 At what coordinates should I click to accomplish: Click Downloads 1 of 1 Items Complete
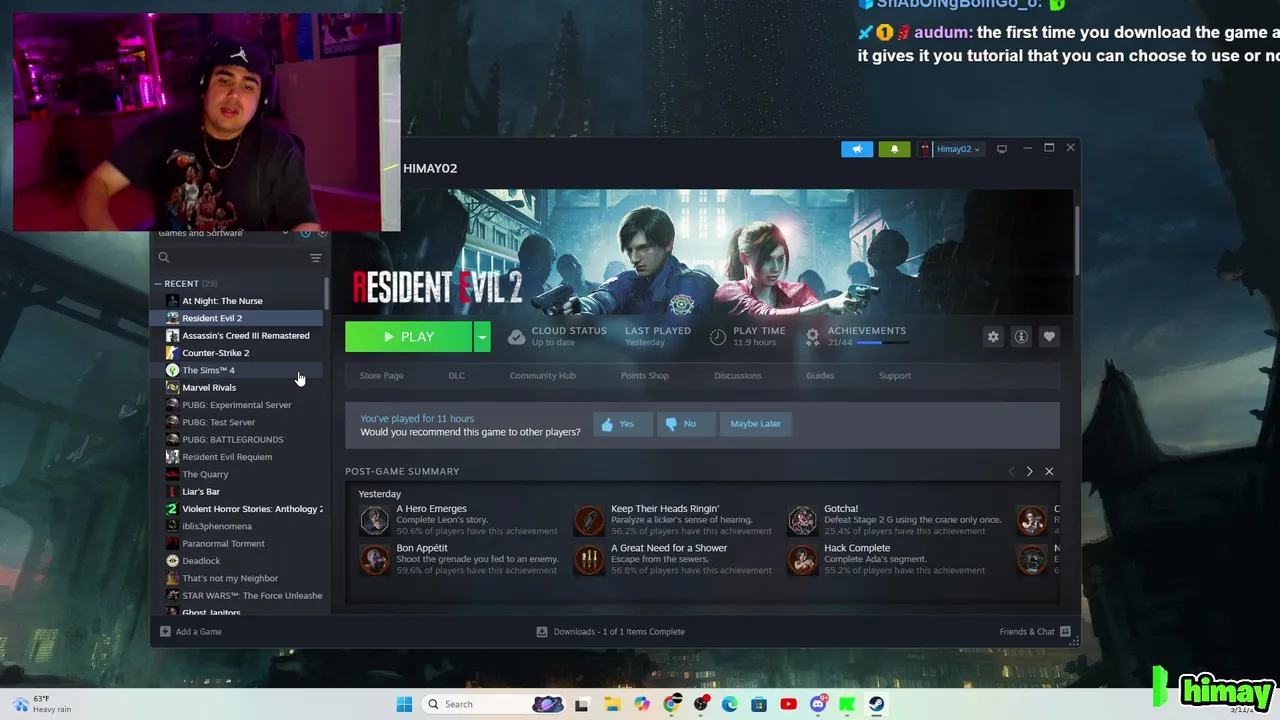(x=619, y=632)
